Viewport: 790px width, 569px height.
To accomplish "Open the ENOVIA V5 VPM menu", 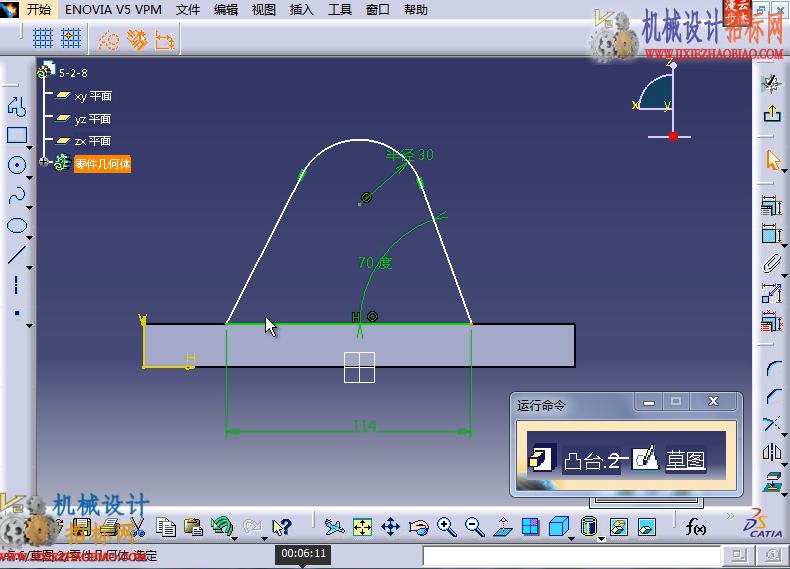I will pos(113,9).
